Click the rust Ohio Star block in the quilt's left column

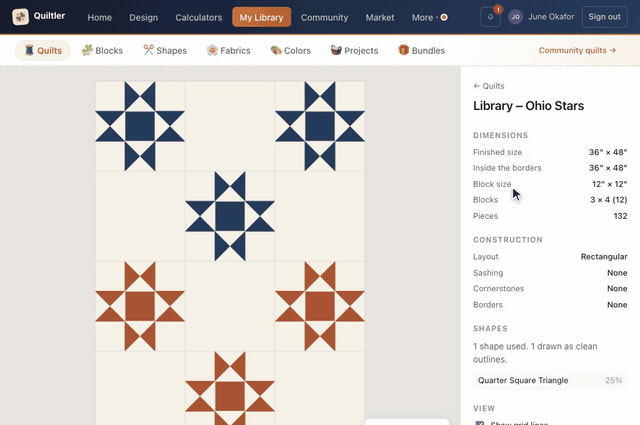(x=140, y=306)
